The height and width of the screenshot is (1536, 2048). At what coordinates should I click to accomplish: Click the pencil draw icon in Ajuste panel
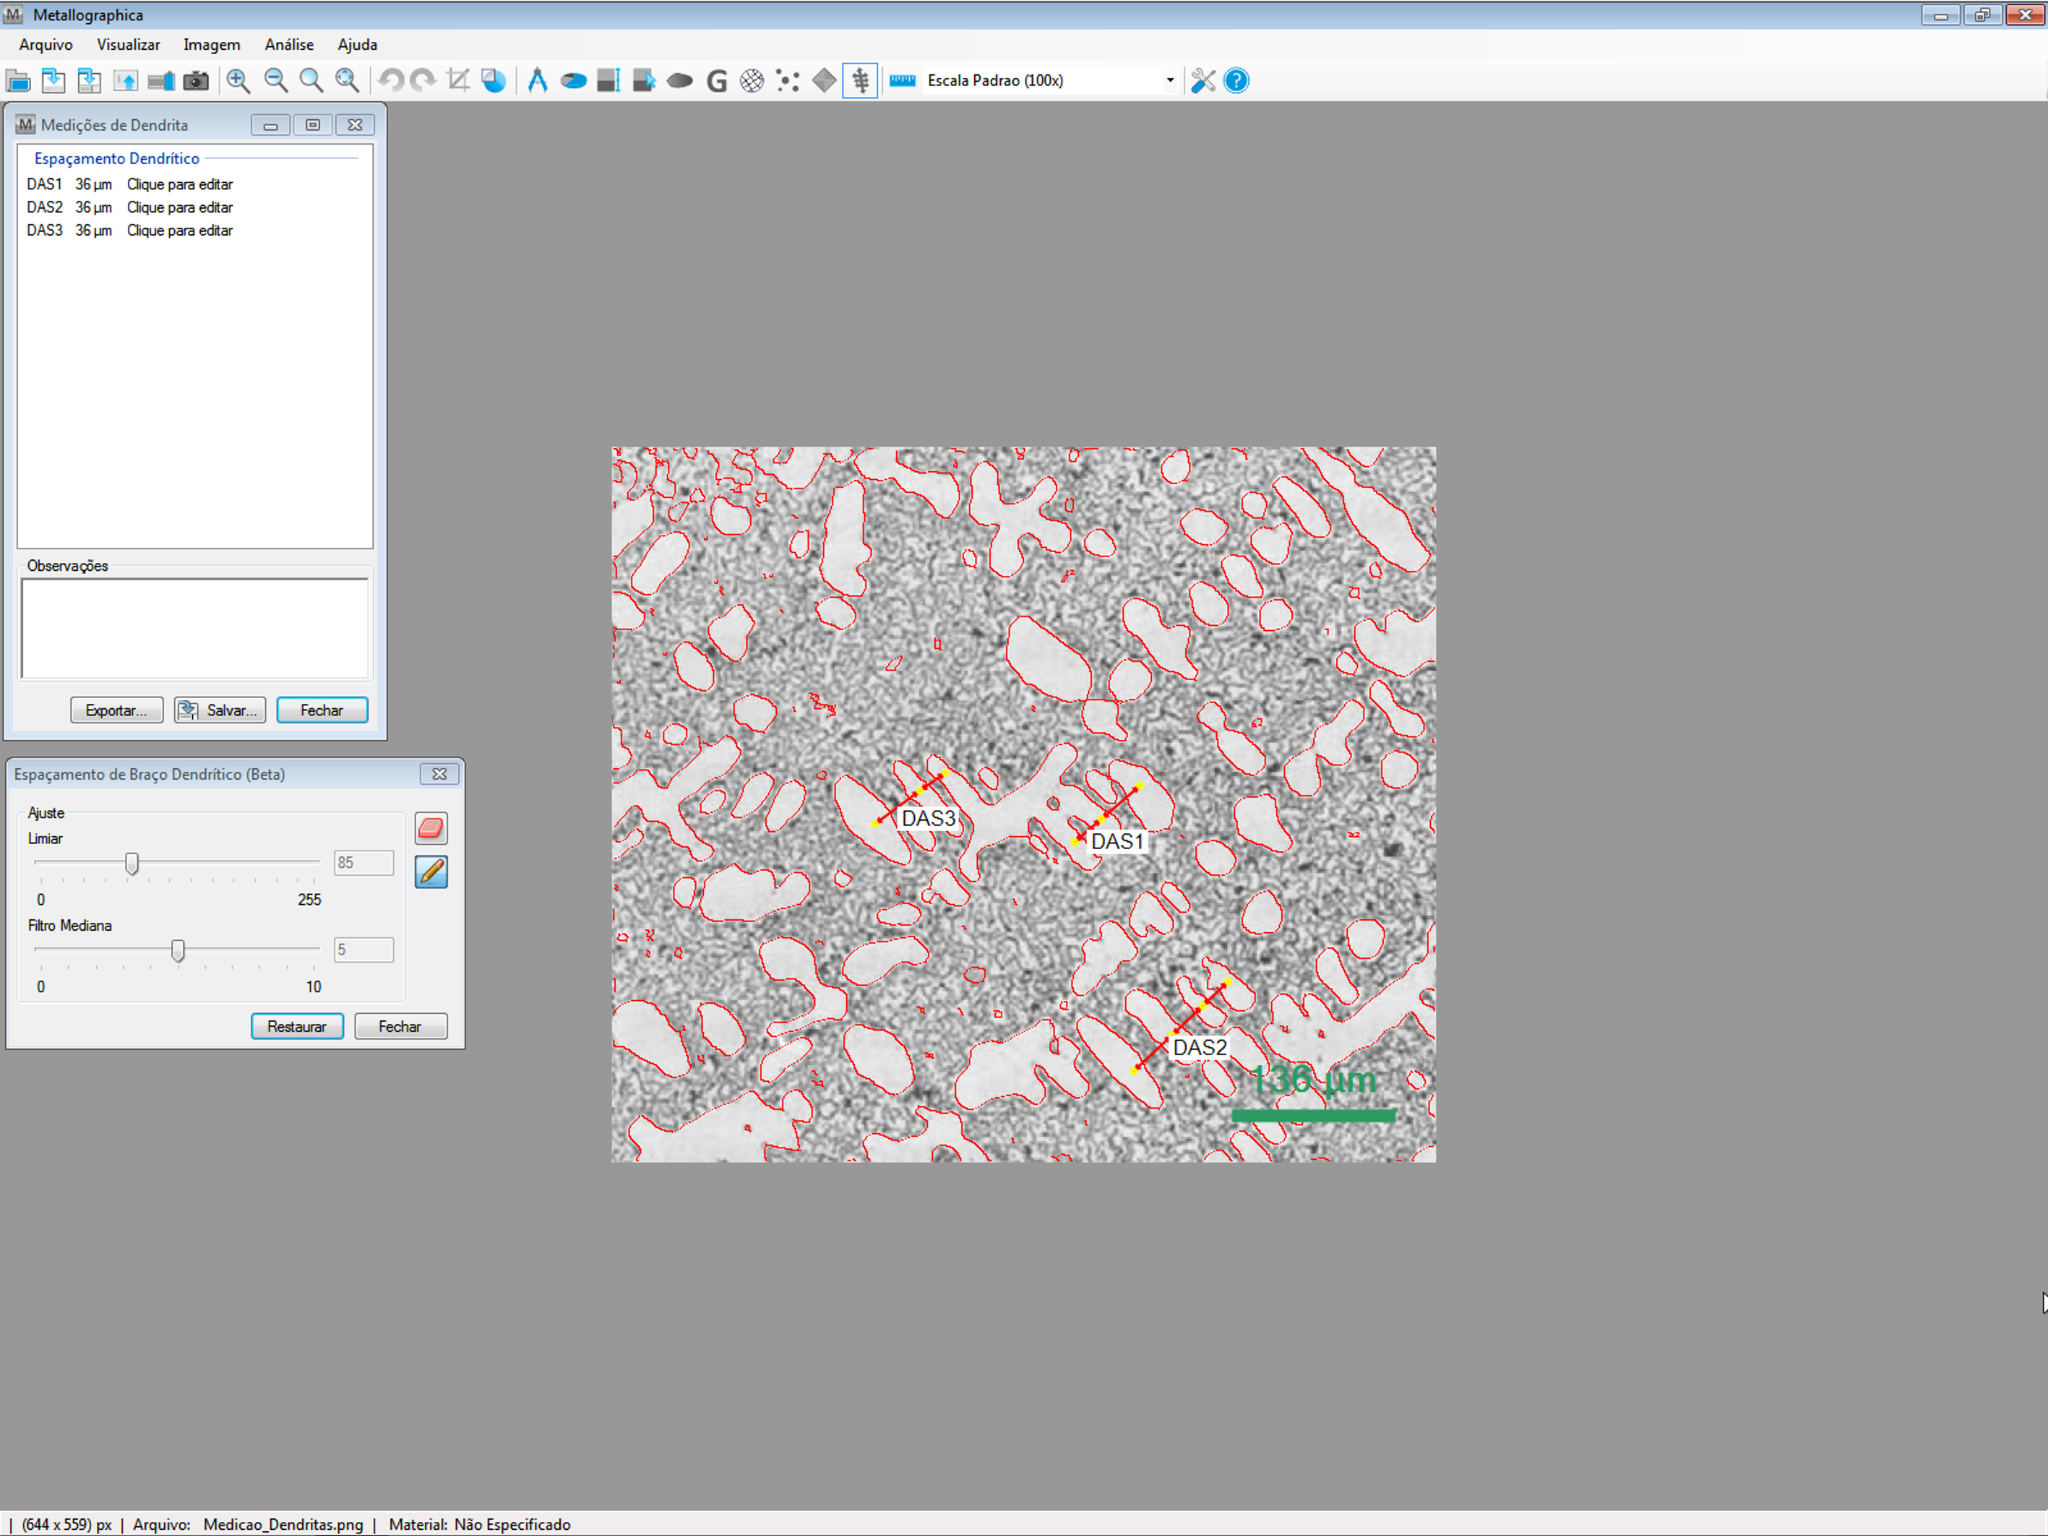pos(431,872)
